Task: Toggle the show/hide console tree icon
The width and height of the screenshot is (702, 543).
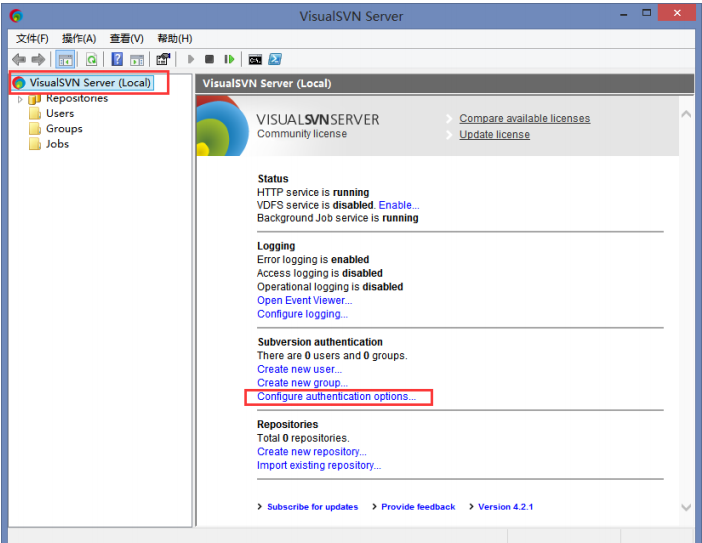Action: pos(65,59)
